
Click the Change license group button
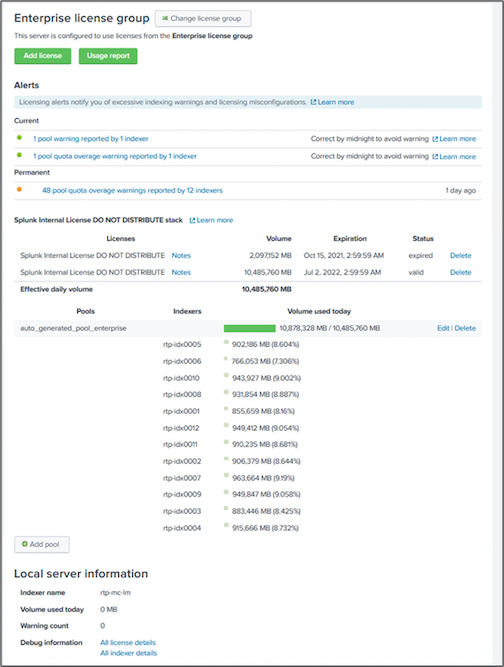pyautogui.click(x=203, y=19)
